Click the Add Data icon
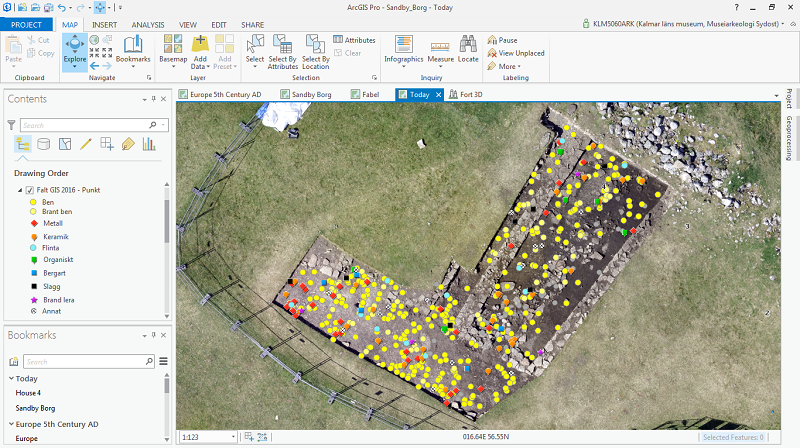Screen dimensions: 800x448 pos(200,44)
